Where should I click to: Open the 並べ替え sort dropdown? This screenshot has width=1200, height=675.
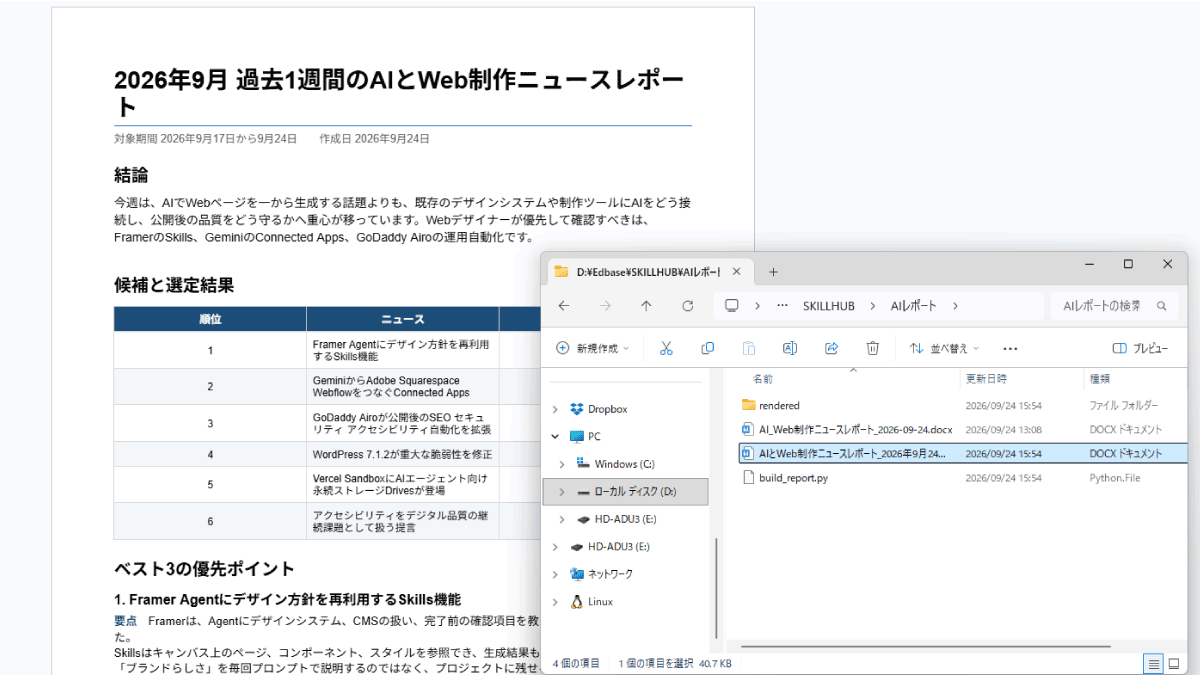click(x=944, y=348)
